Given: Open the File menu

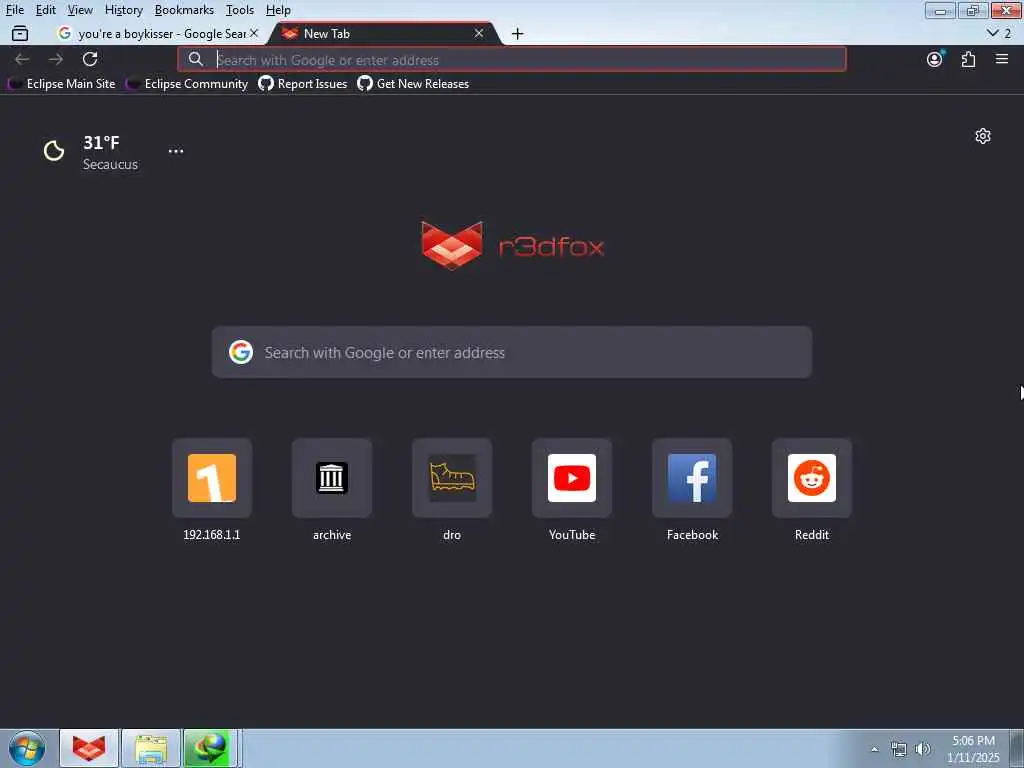Looking at the screenshot, I should [14, 10].
